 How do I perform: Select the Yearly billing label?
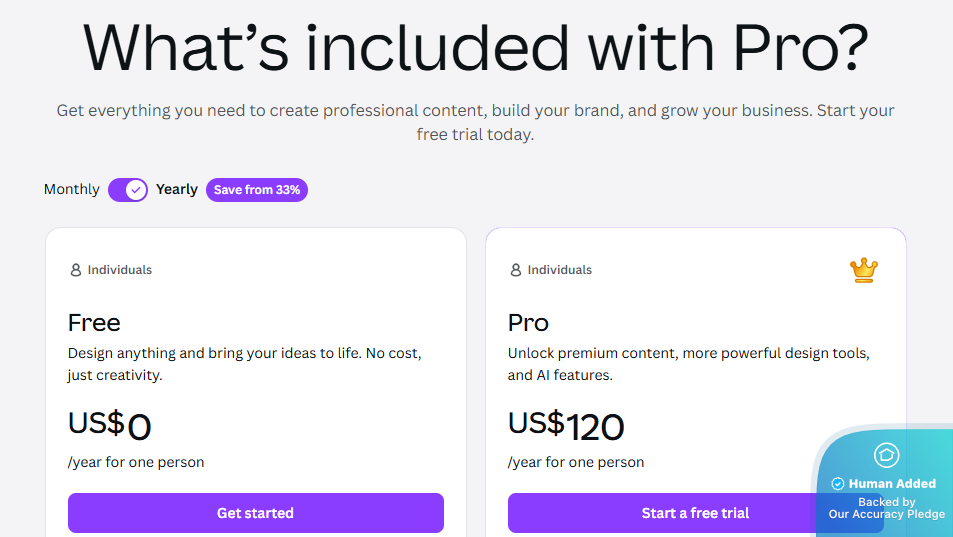point(177,190)
